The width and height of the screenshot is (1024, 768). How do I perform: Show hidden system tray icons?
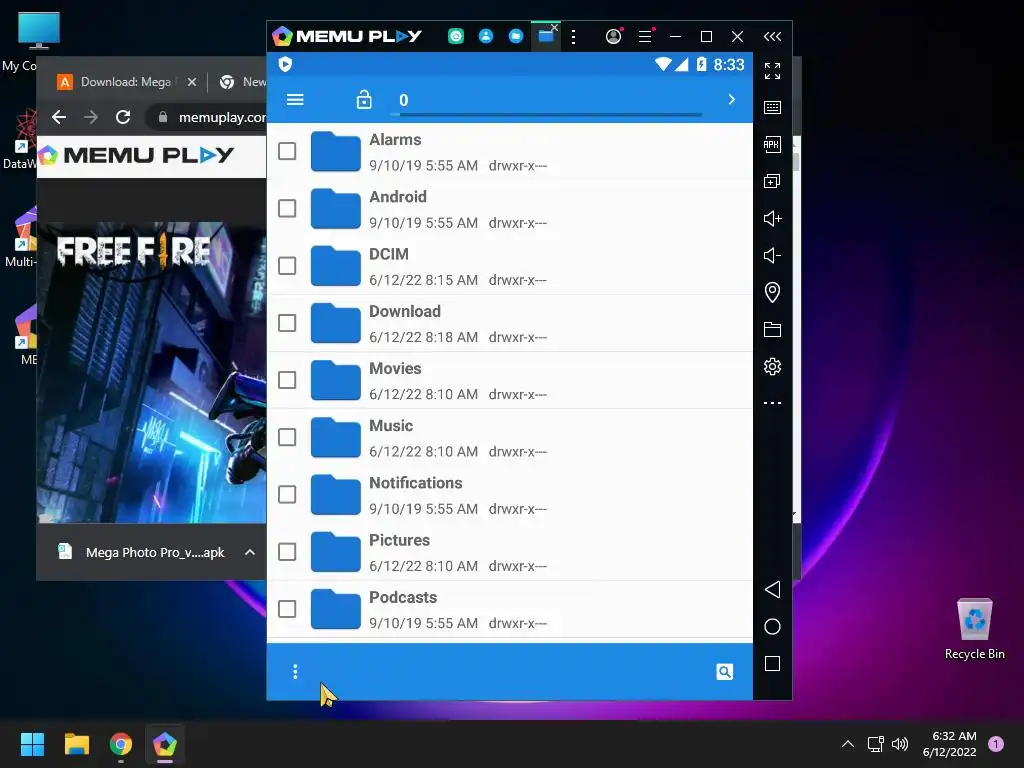coord(848,744)
